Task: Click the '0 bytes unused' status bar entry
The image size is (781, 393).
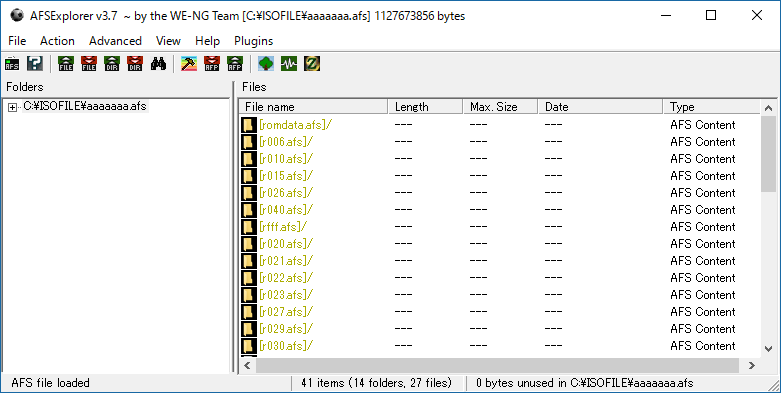Action: pyautogui.click(x=584, y=383)
